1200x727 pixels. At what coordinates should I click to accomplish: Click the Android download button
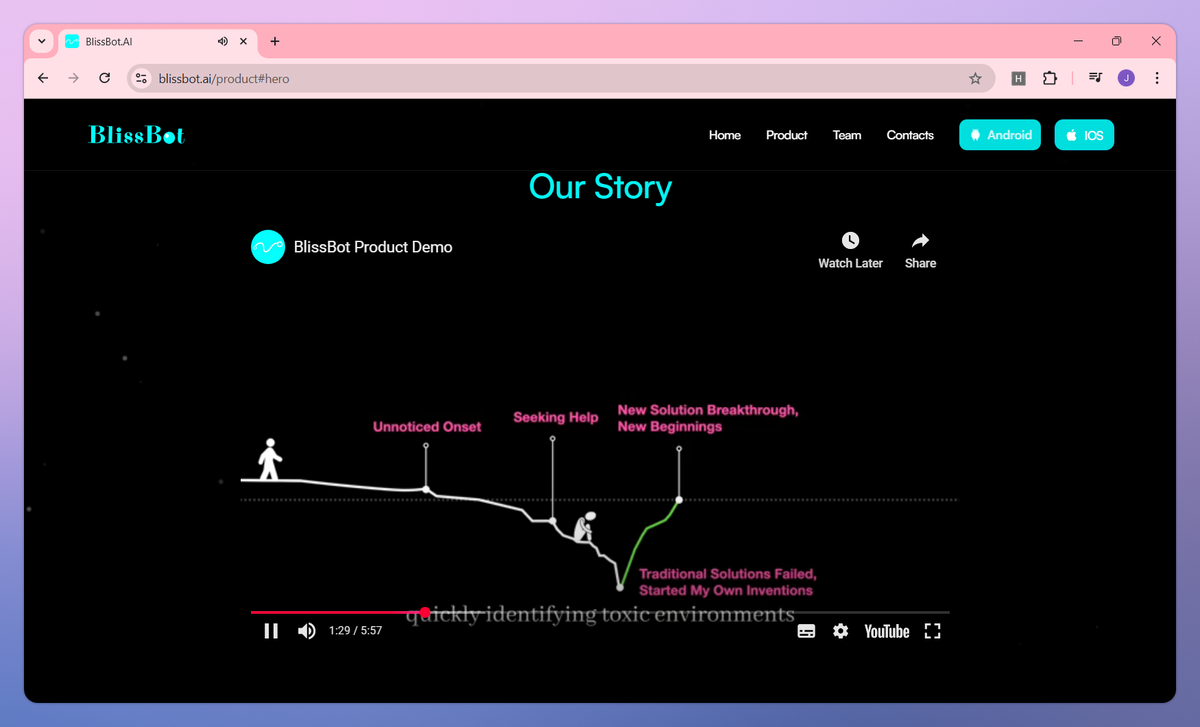pos(1000,135)
